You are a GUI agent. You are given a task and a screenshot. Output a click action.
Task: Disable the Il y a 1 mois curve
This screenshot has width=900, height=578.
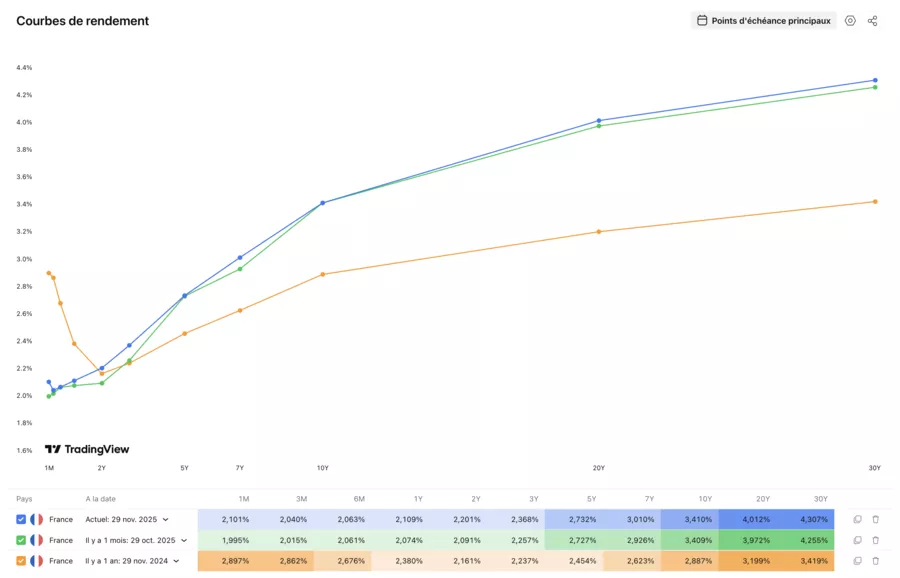(20, 540)
